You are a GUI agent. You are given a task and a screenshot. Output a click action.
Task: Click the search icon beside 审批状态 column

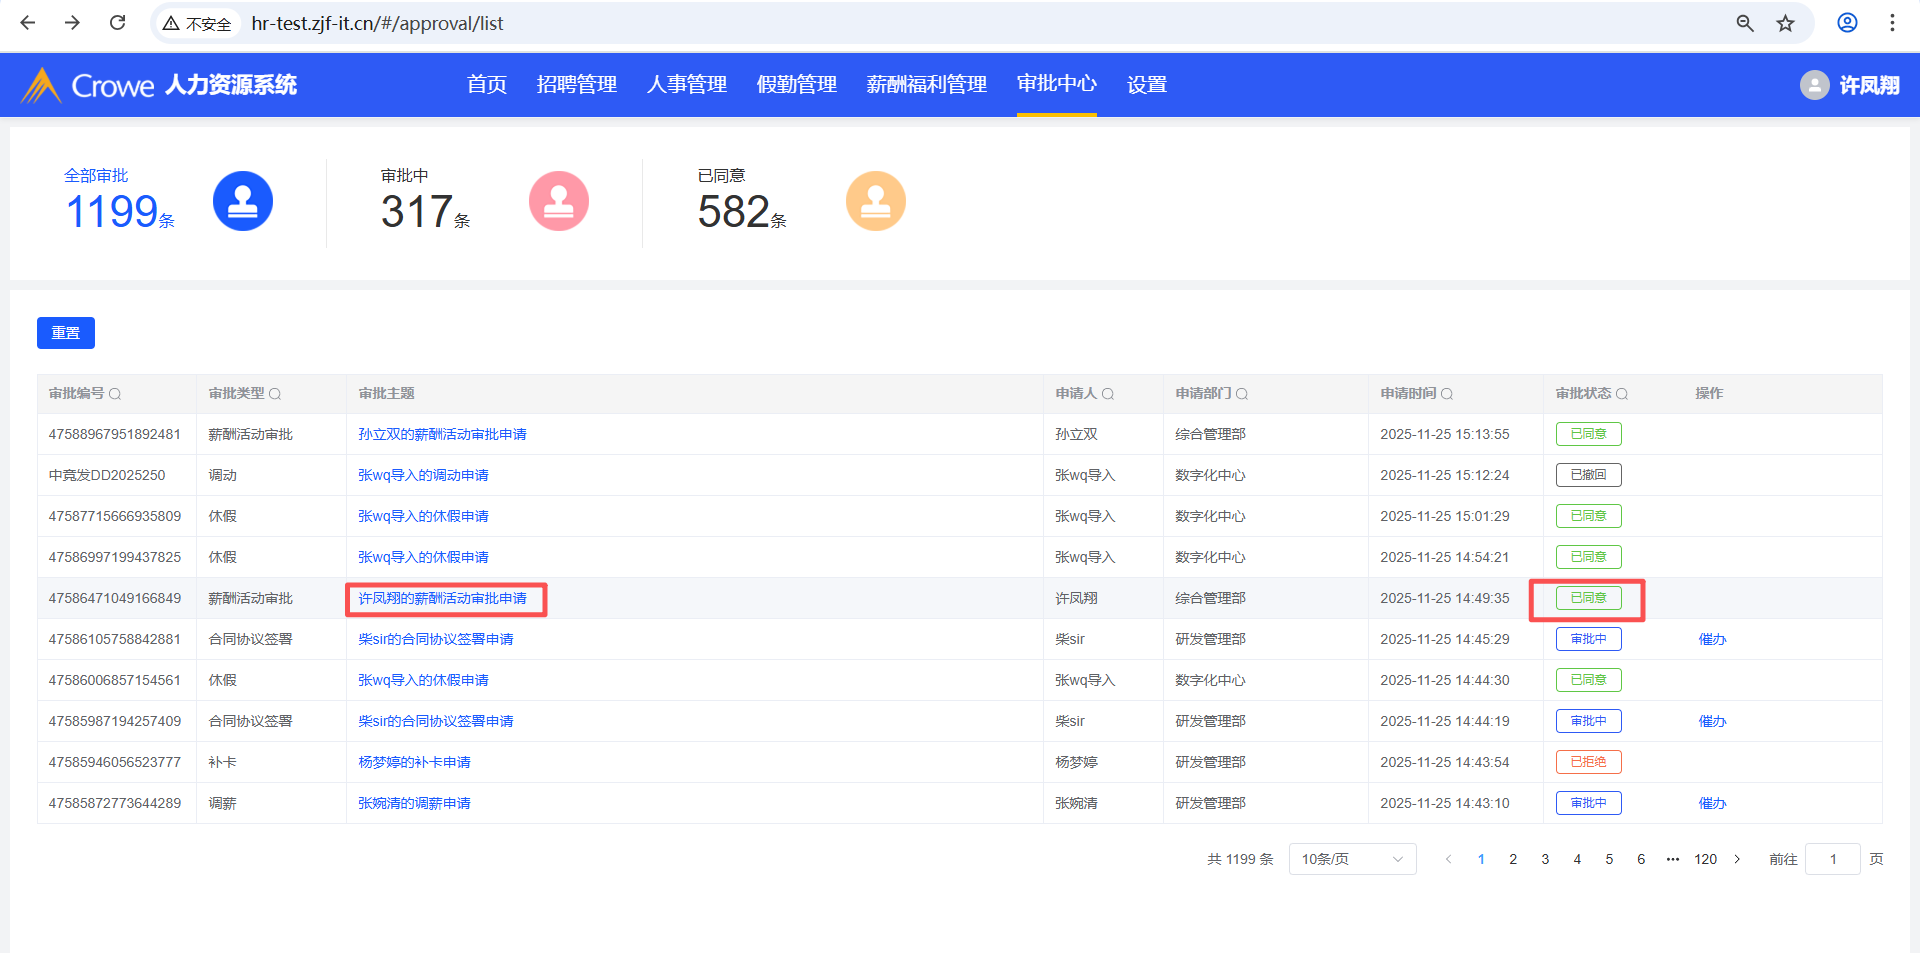click(x=1622, y=394)
